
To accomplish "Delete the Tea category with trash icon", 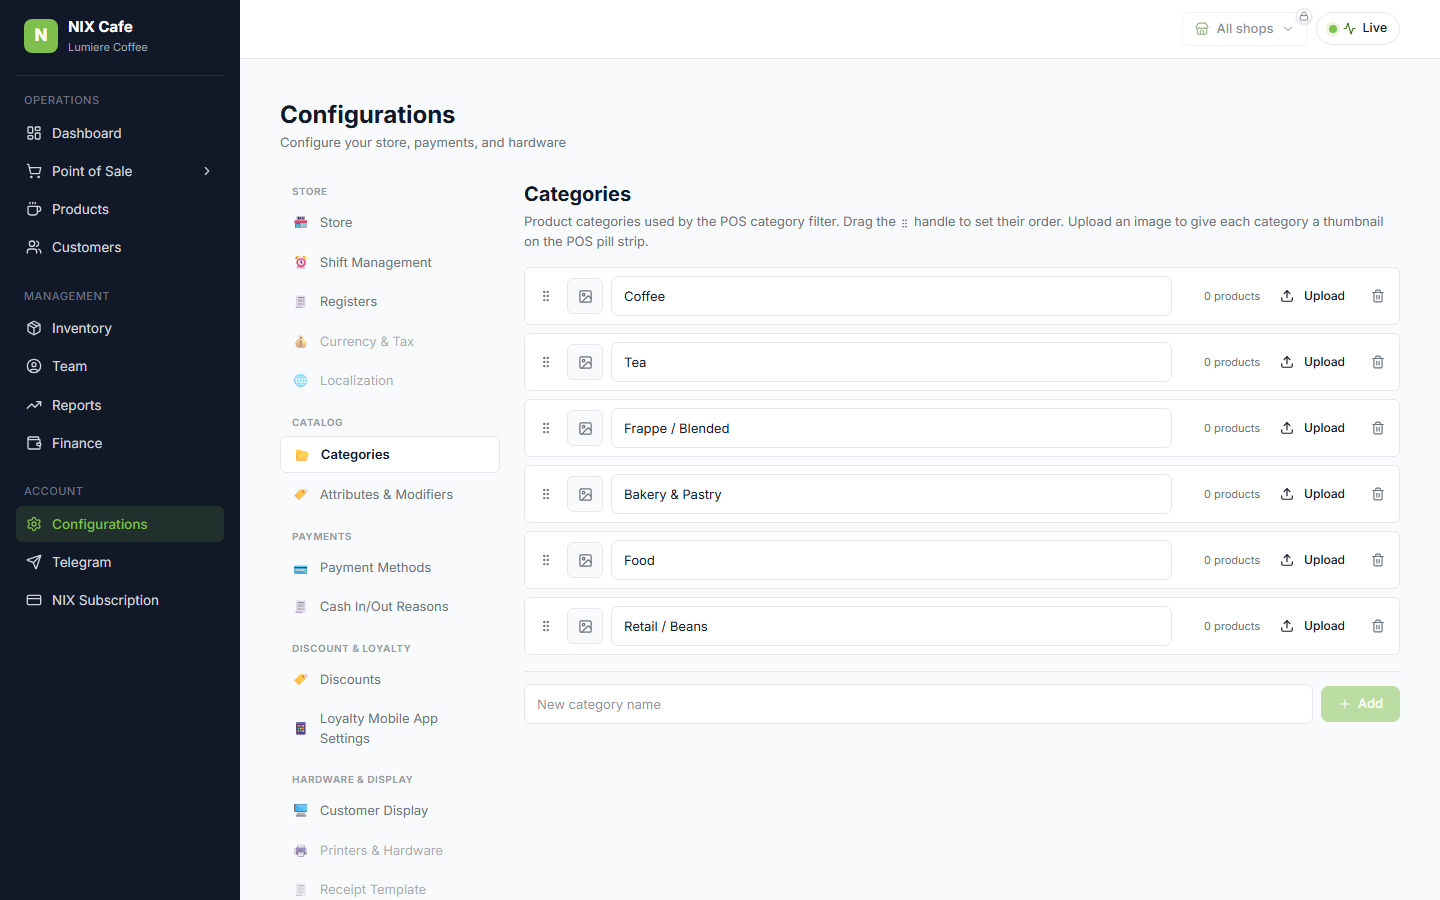I will pos(1378,362).
